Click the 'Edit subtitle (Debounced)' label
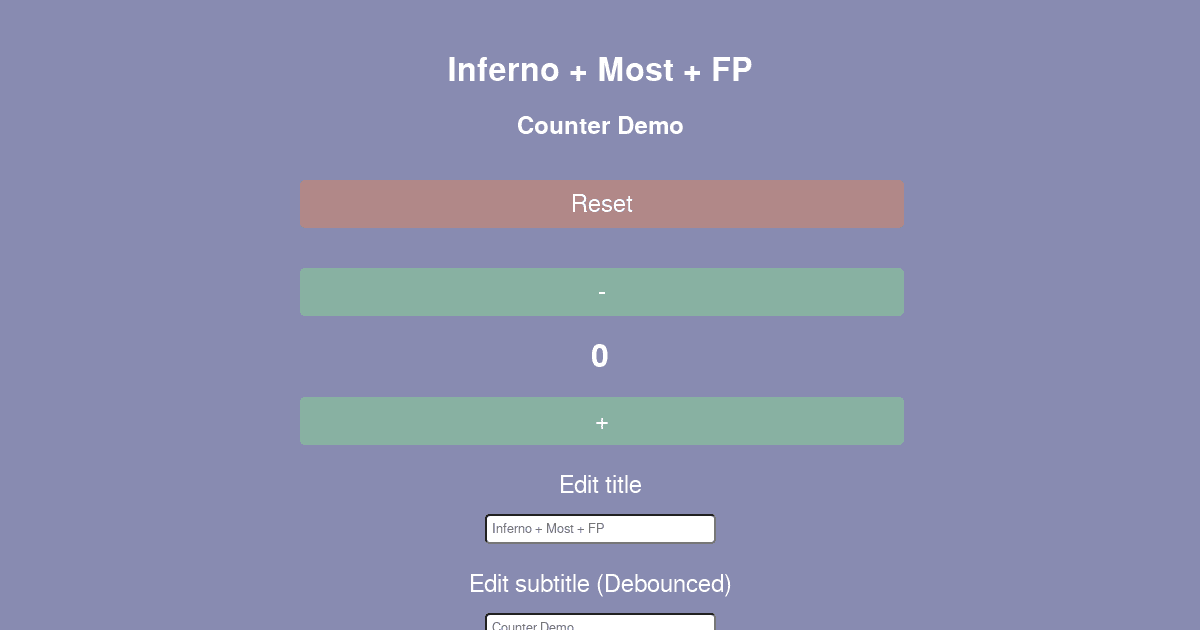Screen dimensions: 1200x630 tap(600, 584)
